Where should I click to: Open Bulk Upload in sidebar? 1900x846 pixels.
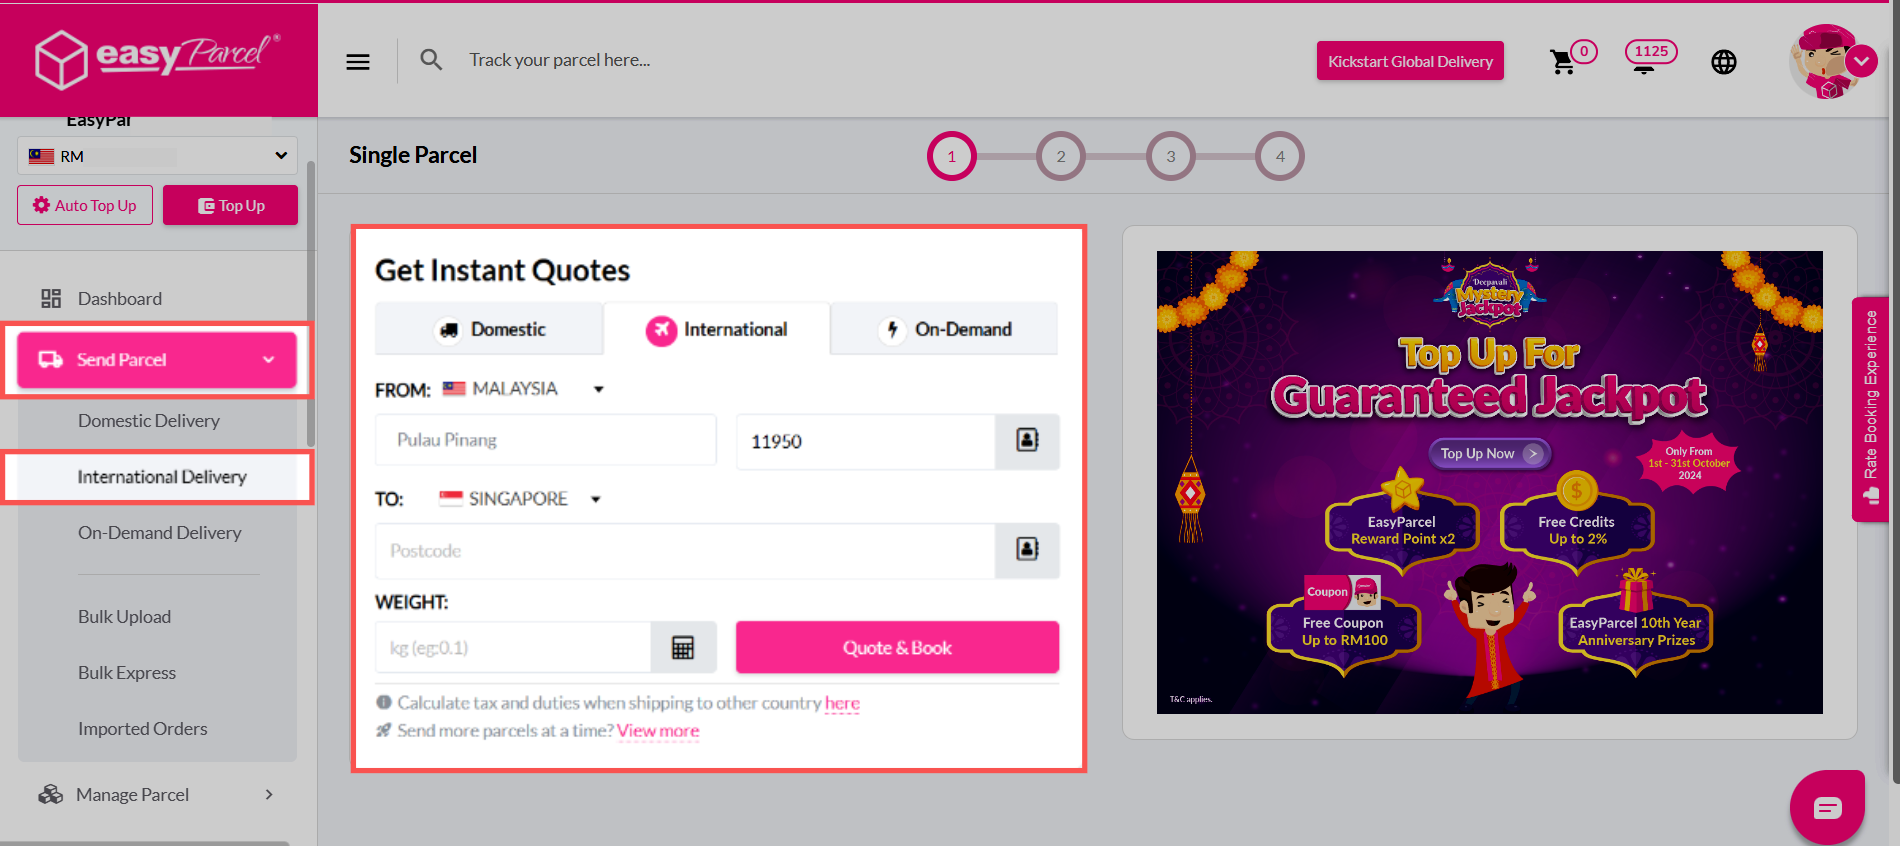pos(125,617)
